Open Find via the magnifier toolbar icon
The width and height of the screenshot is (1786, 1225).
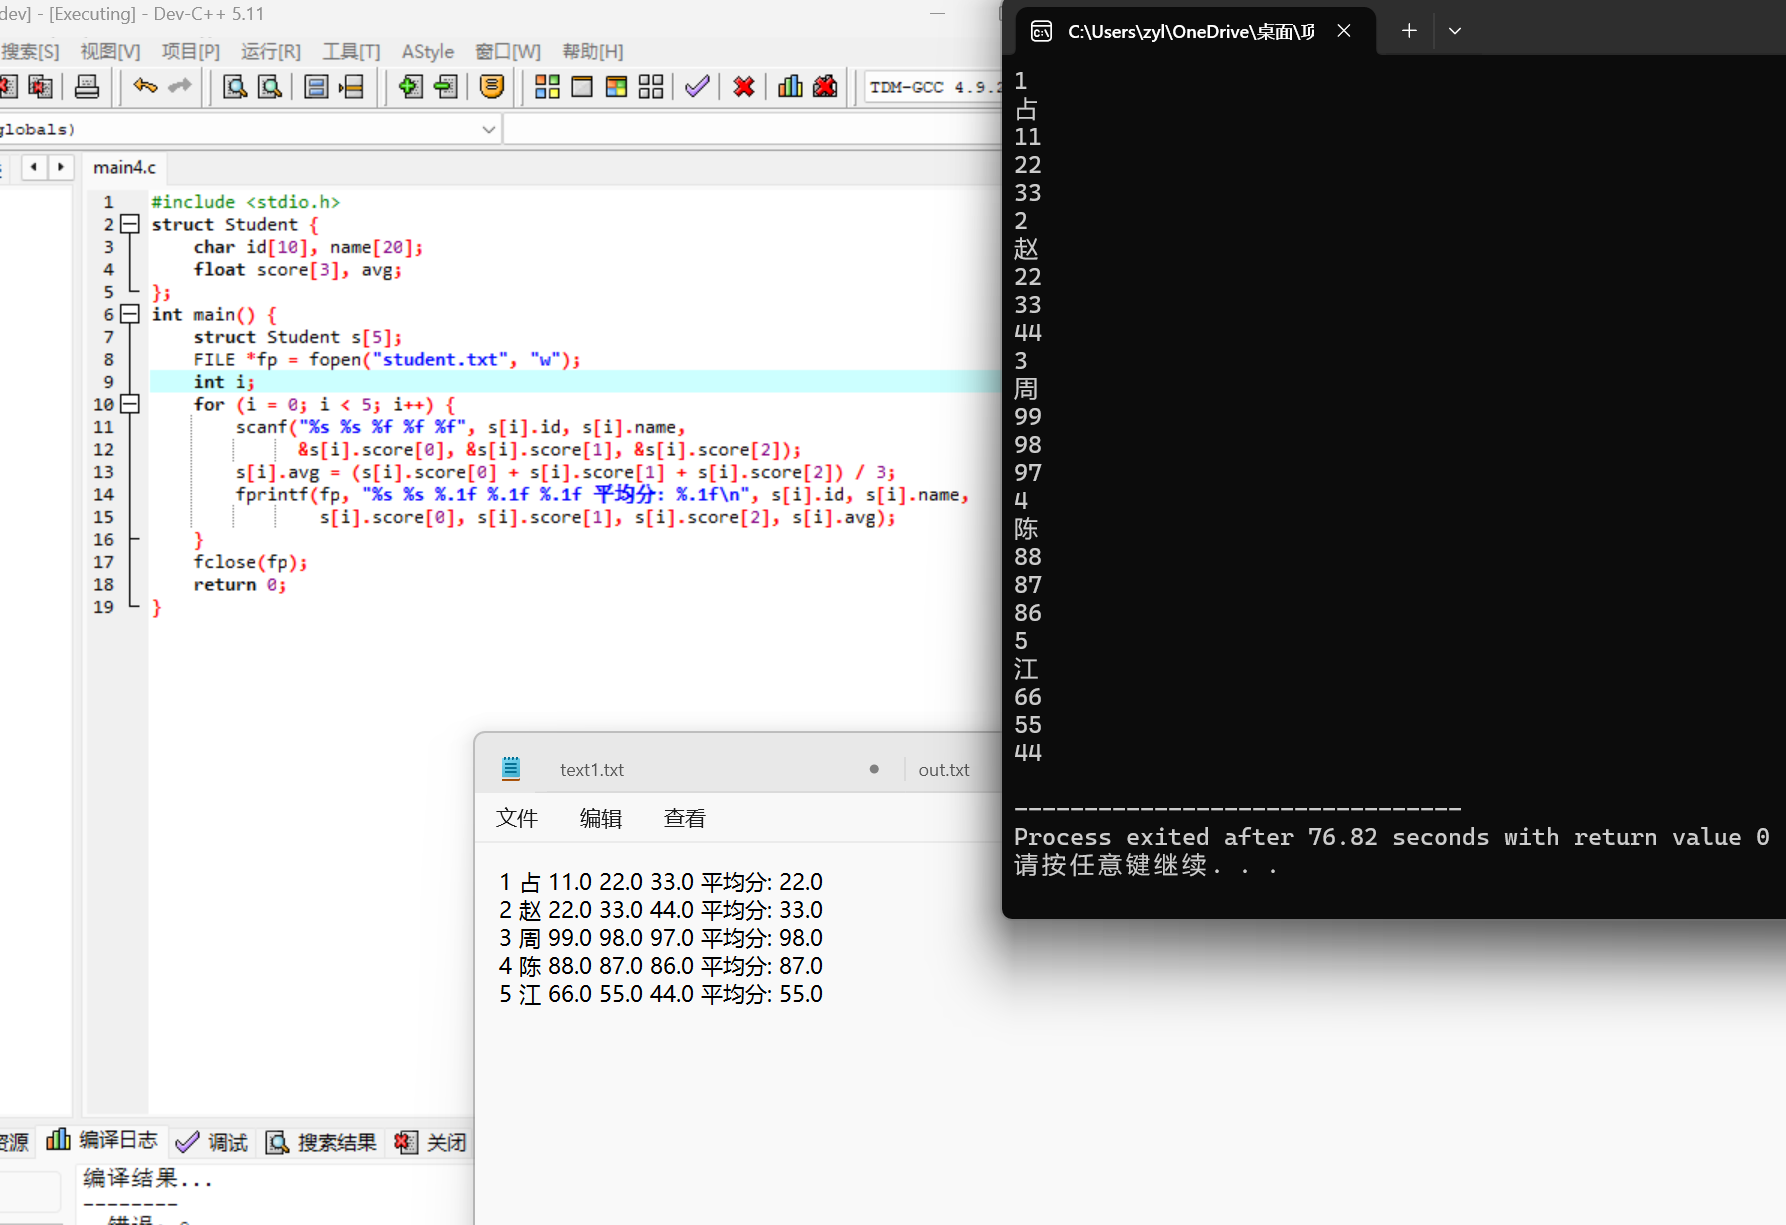click(x=235, y=87)
